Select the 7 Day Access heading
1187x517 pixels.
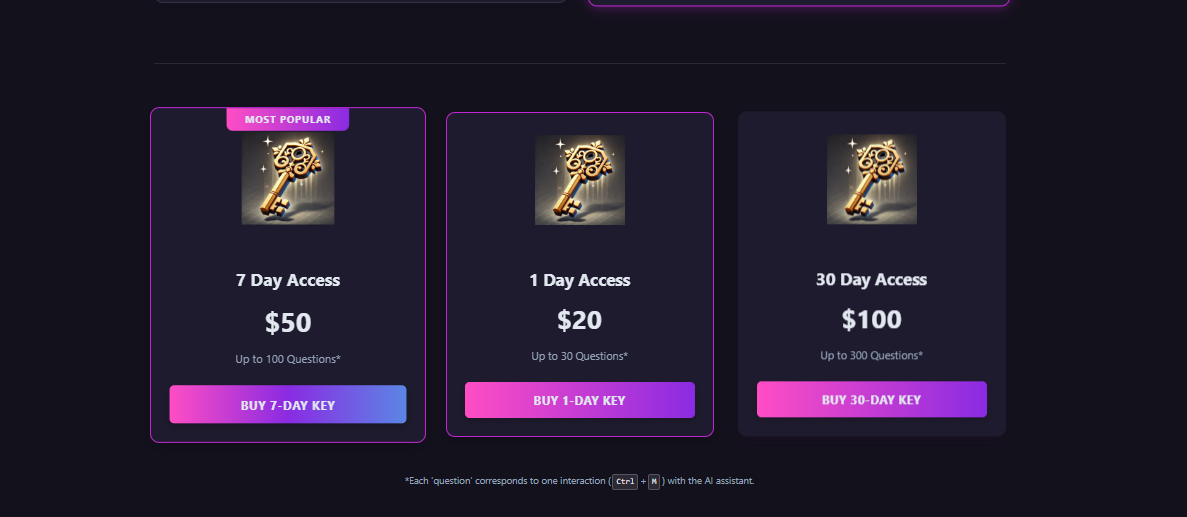pos(288,281)
